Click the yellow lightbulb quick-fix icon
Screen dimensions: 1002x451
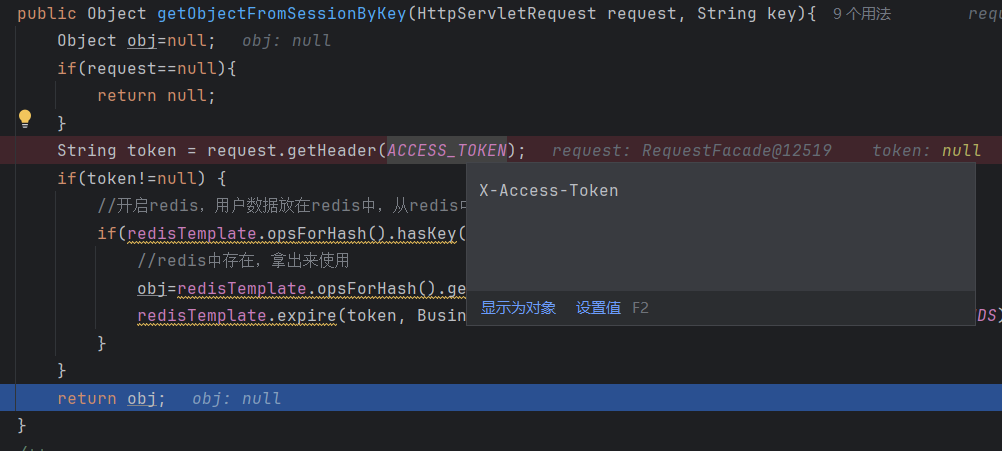26,119
